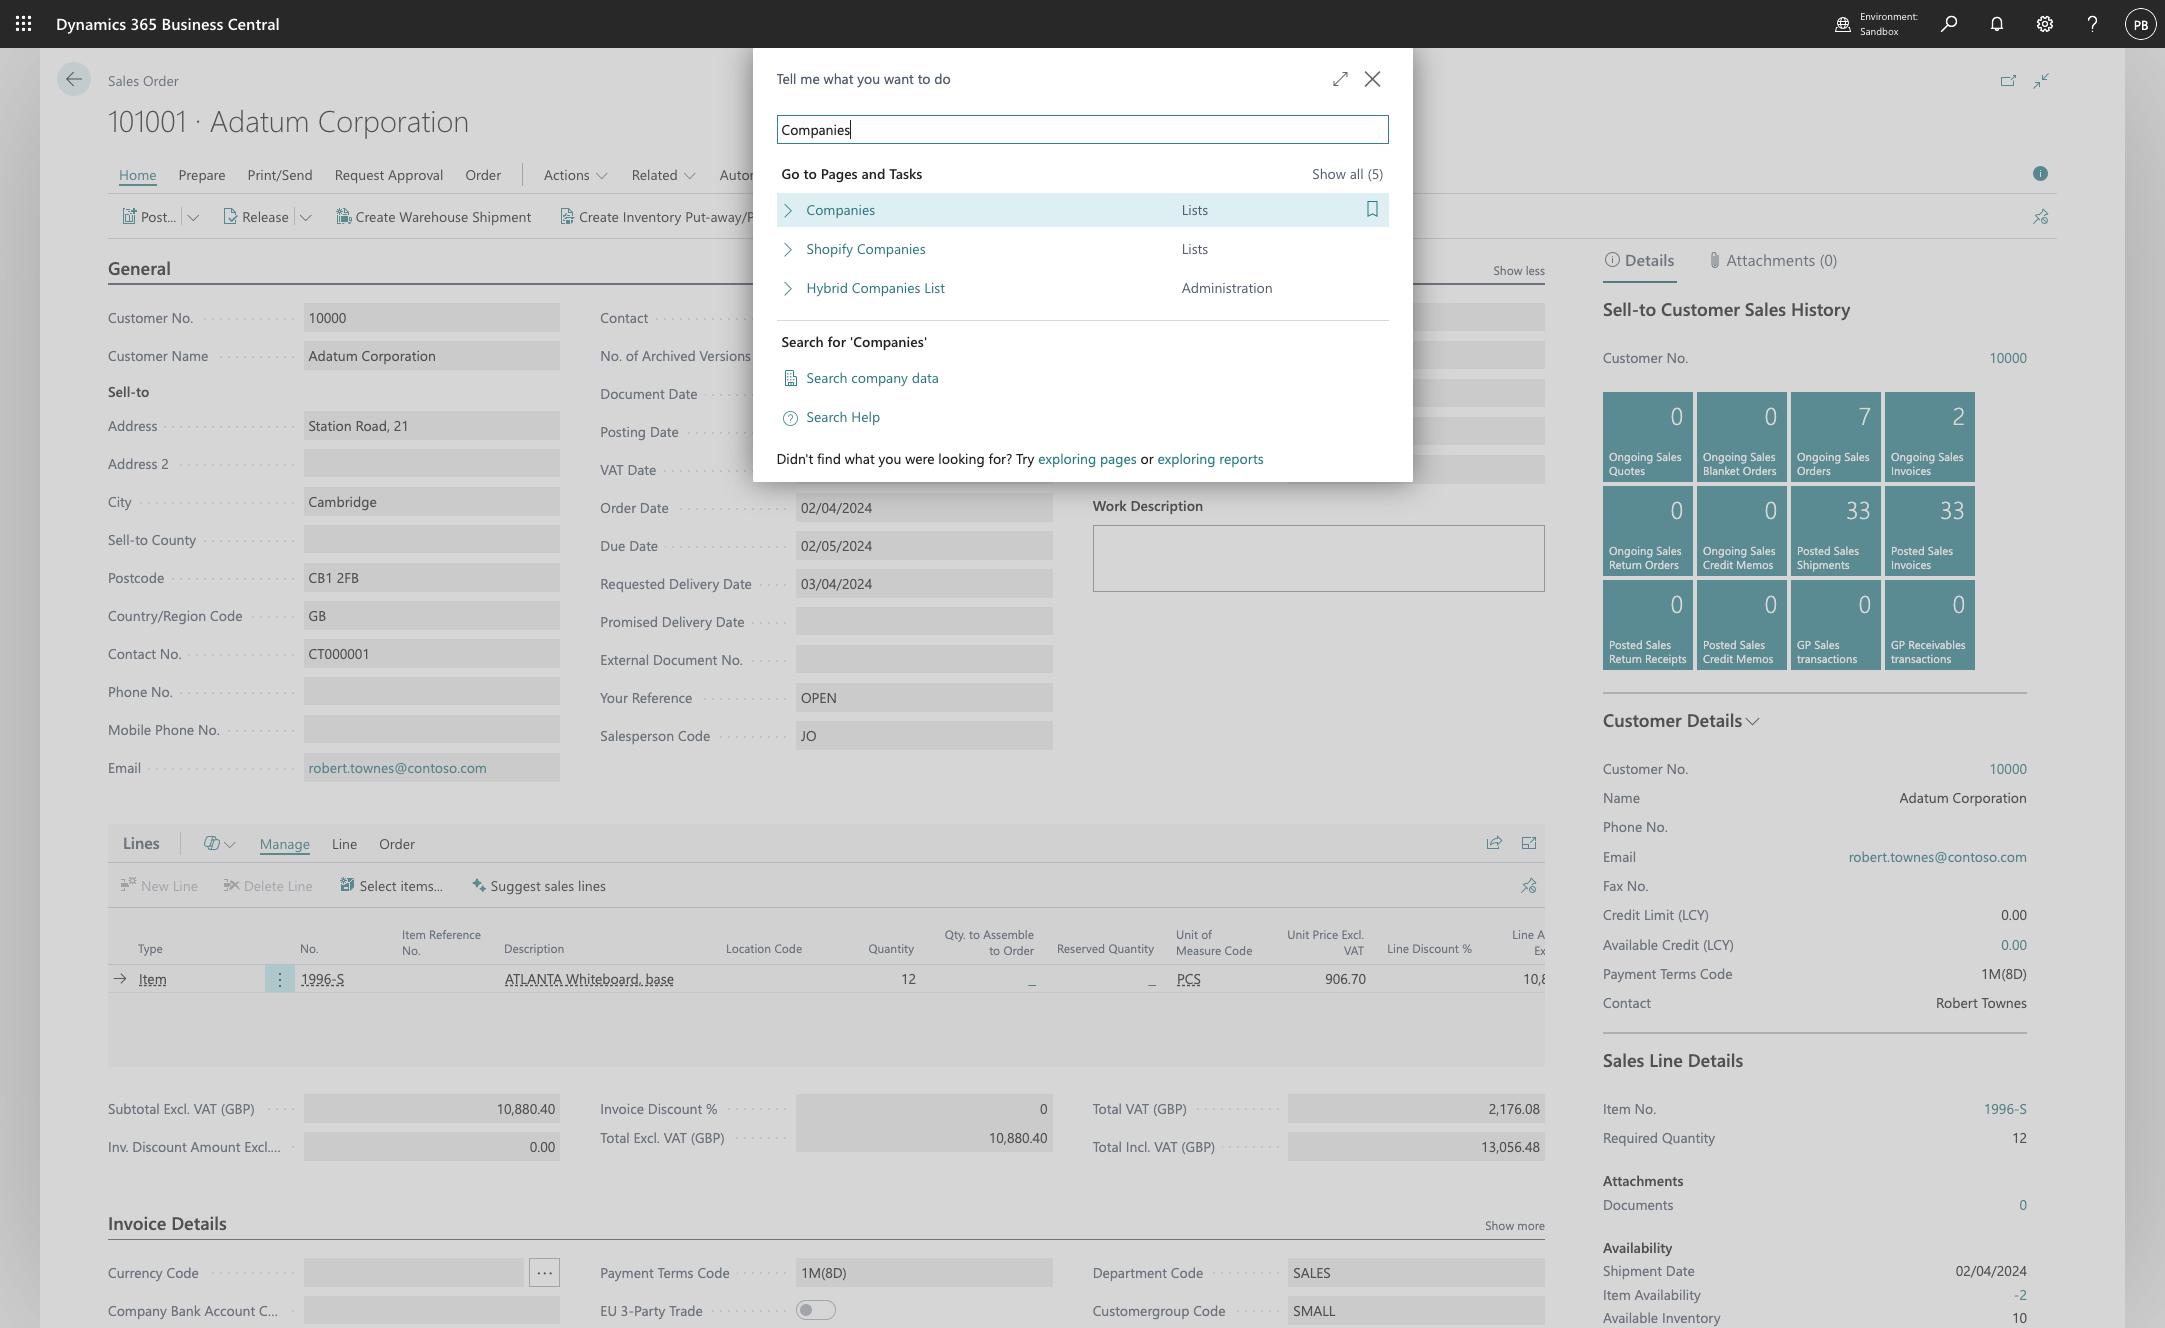The width and height of the screenshot is (2165, 1328).
Task: Open the Actions dropdown menu
Action: pyautogui.click(x=575, y=175)
